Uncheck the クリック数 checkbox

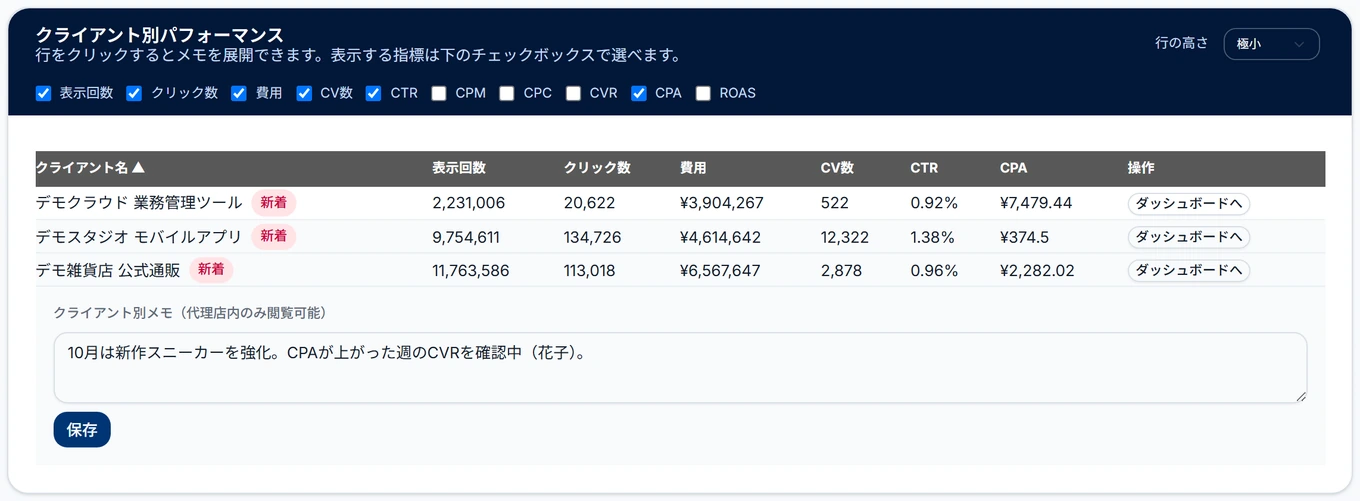(x=134, y=93)
